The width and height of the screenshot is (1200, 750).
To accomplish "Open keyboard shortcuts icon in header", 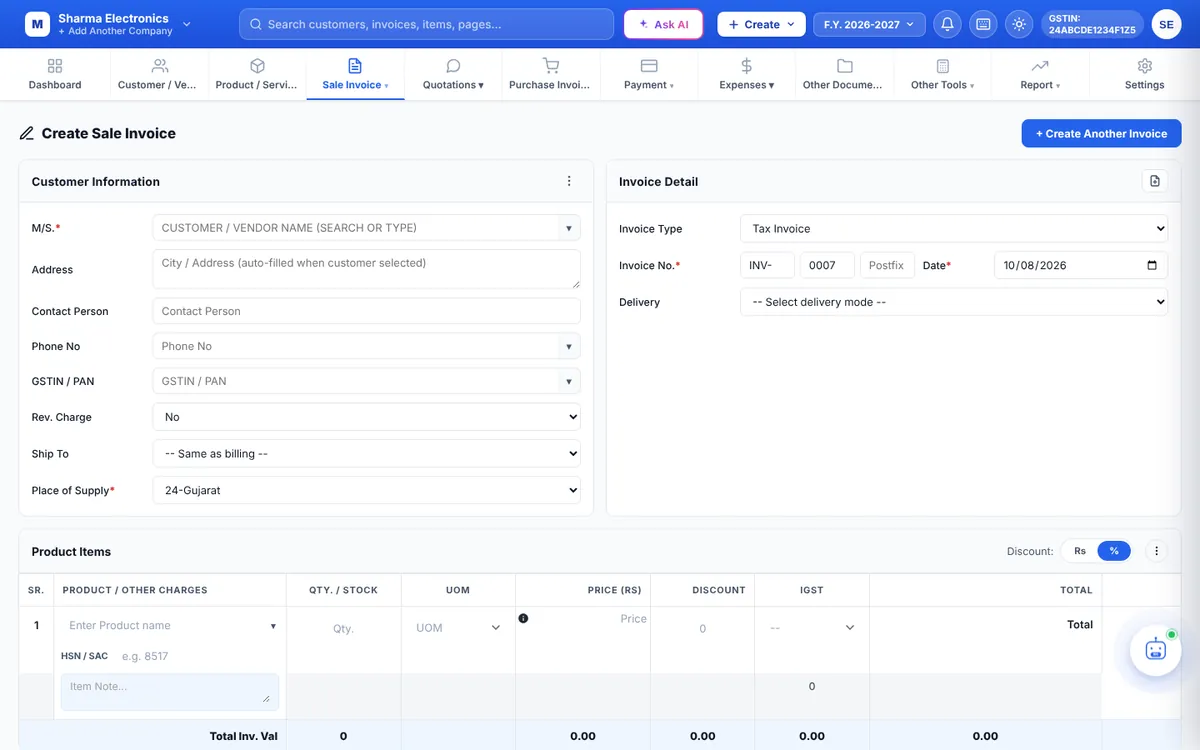I will pos(983,24).
